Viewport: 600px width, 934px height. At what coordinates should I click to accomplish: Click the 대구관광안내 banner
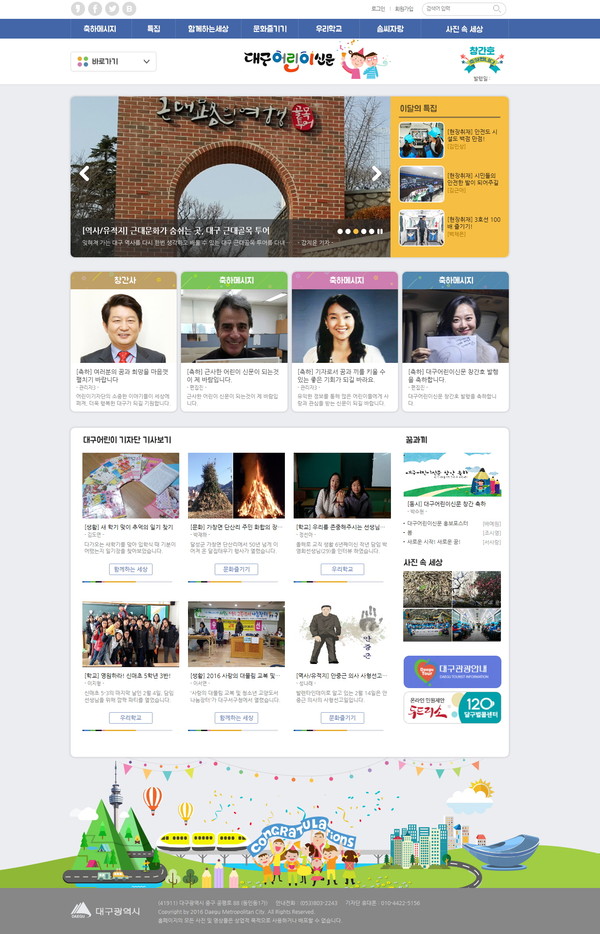click(x=452, y=671)
